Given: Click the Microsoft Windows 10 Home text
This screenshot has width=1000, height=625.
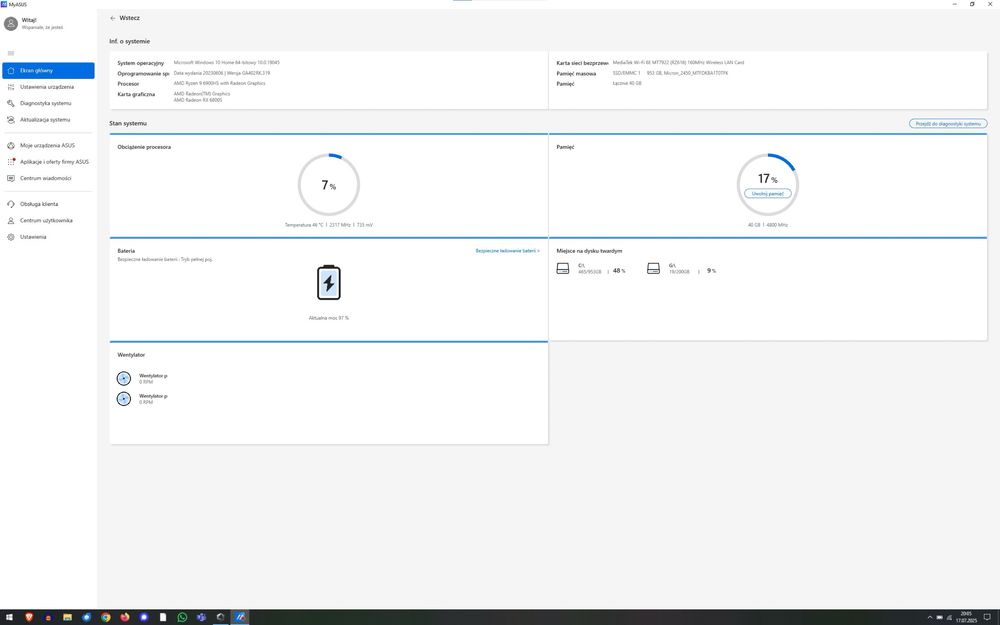Looking at the screenshot, I should click(226, 62).
